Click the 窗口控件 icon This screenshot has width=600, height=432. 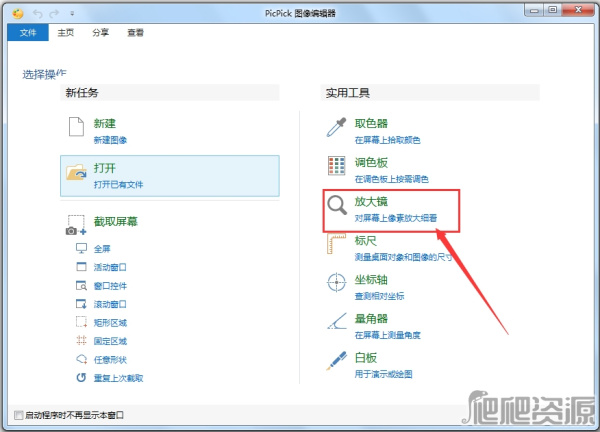tap(81, 285)
